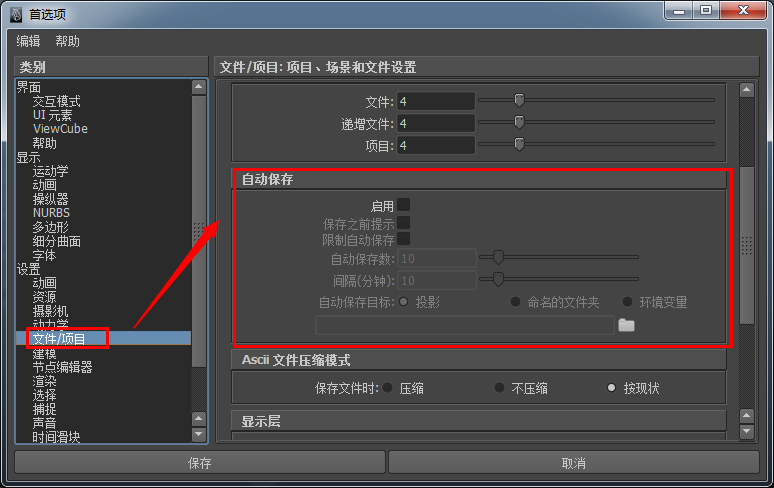Click the autosave folder path field

pyautogui.click(x=464, y=325)
